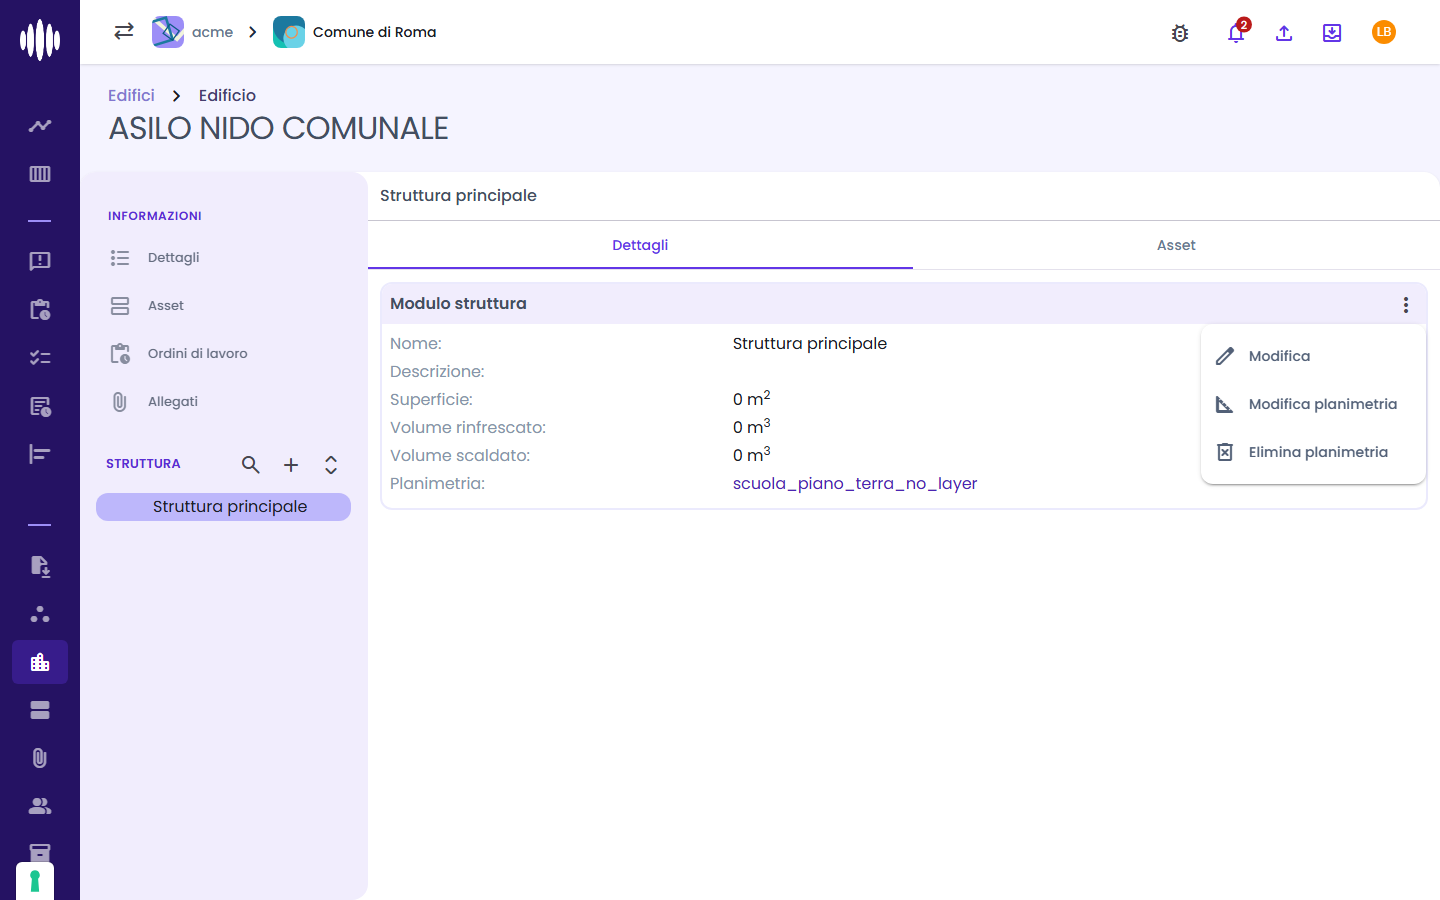Expand or collapse the structure tree
The image size is (1440, 900).
click(331, 464)
